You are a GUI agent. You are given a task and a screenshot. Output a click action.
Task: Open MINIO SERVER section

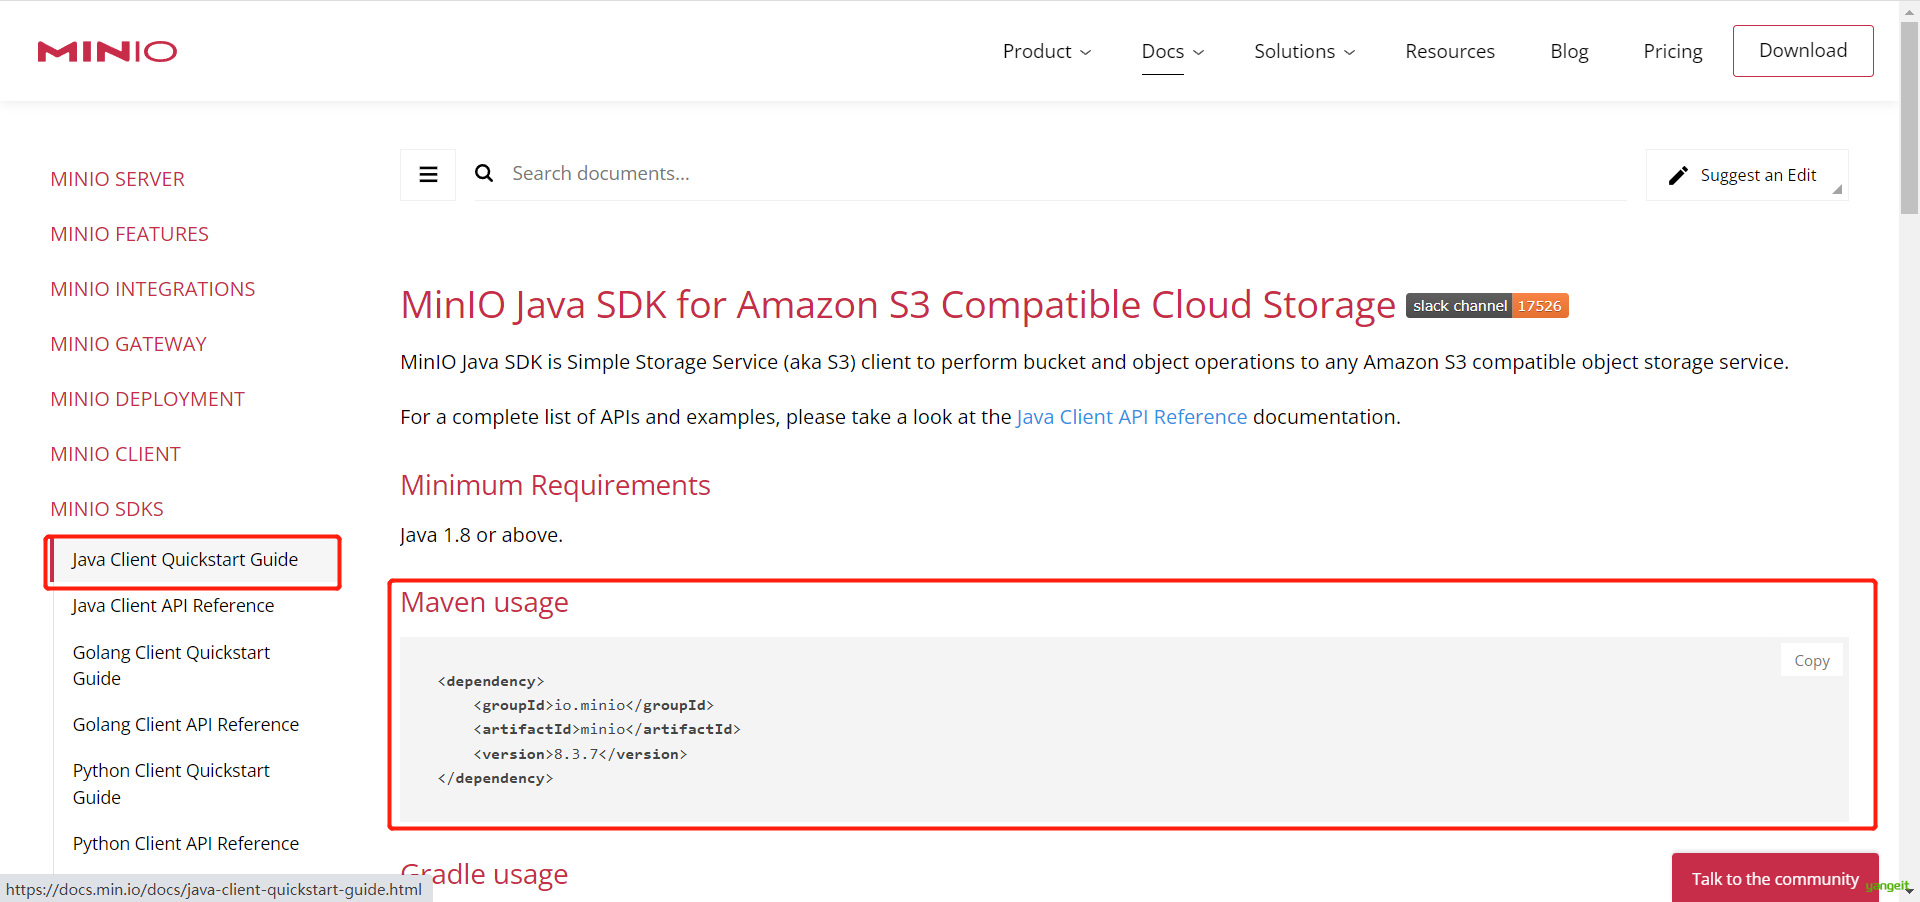pos(118,179)
